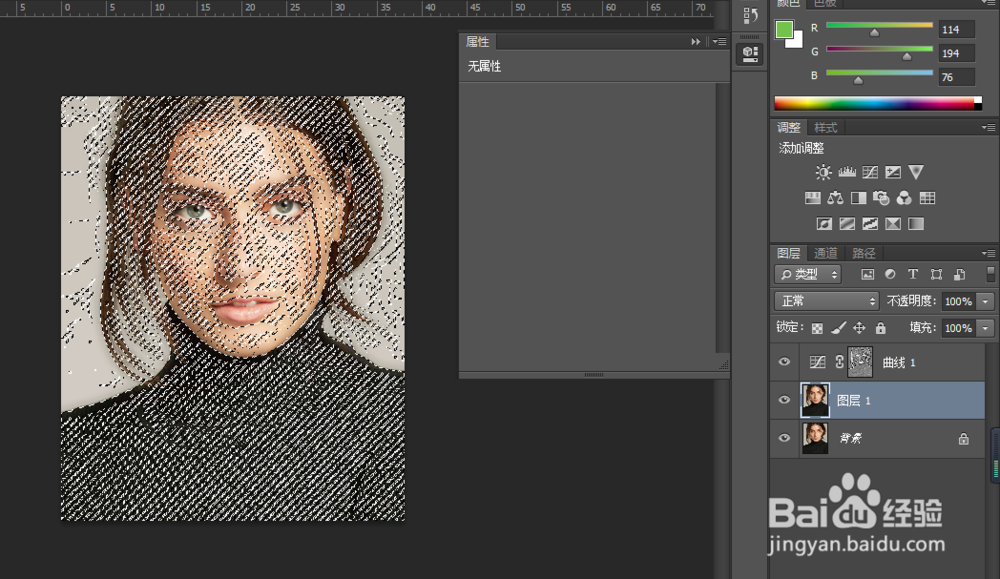This screenshot has width=1000, height=579.
Task: Add a Hue/Saturation adjustment
Action: coord(812,198)
